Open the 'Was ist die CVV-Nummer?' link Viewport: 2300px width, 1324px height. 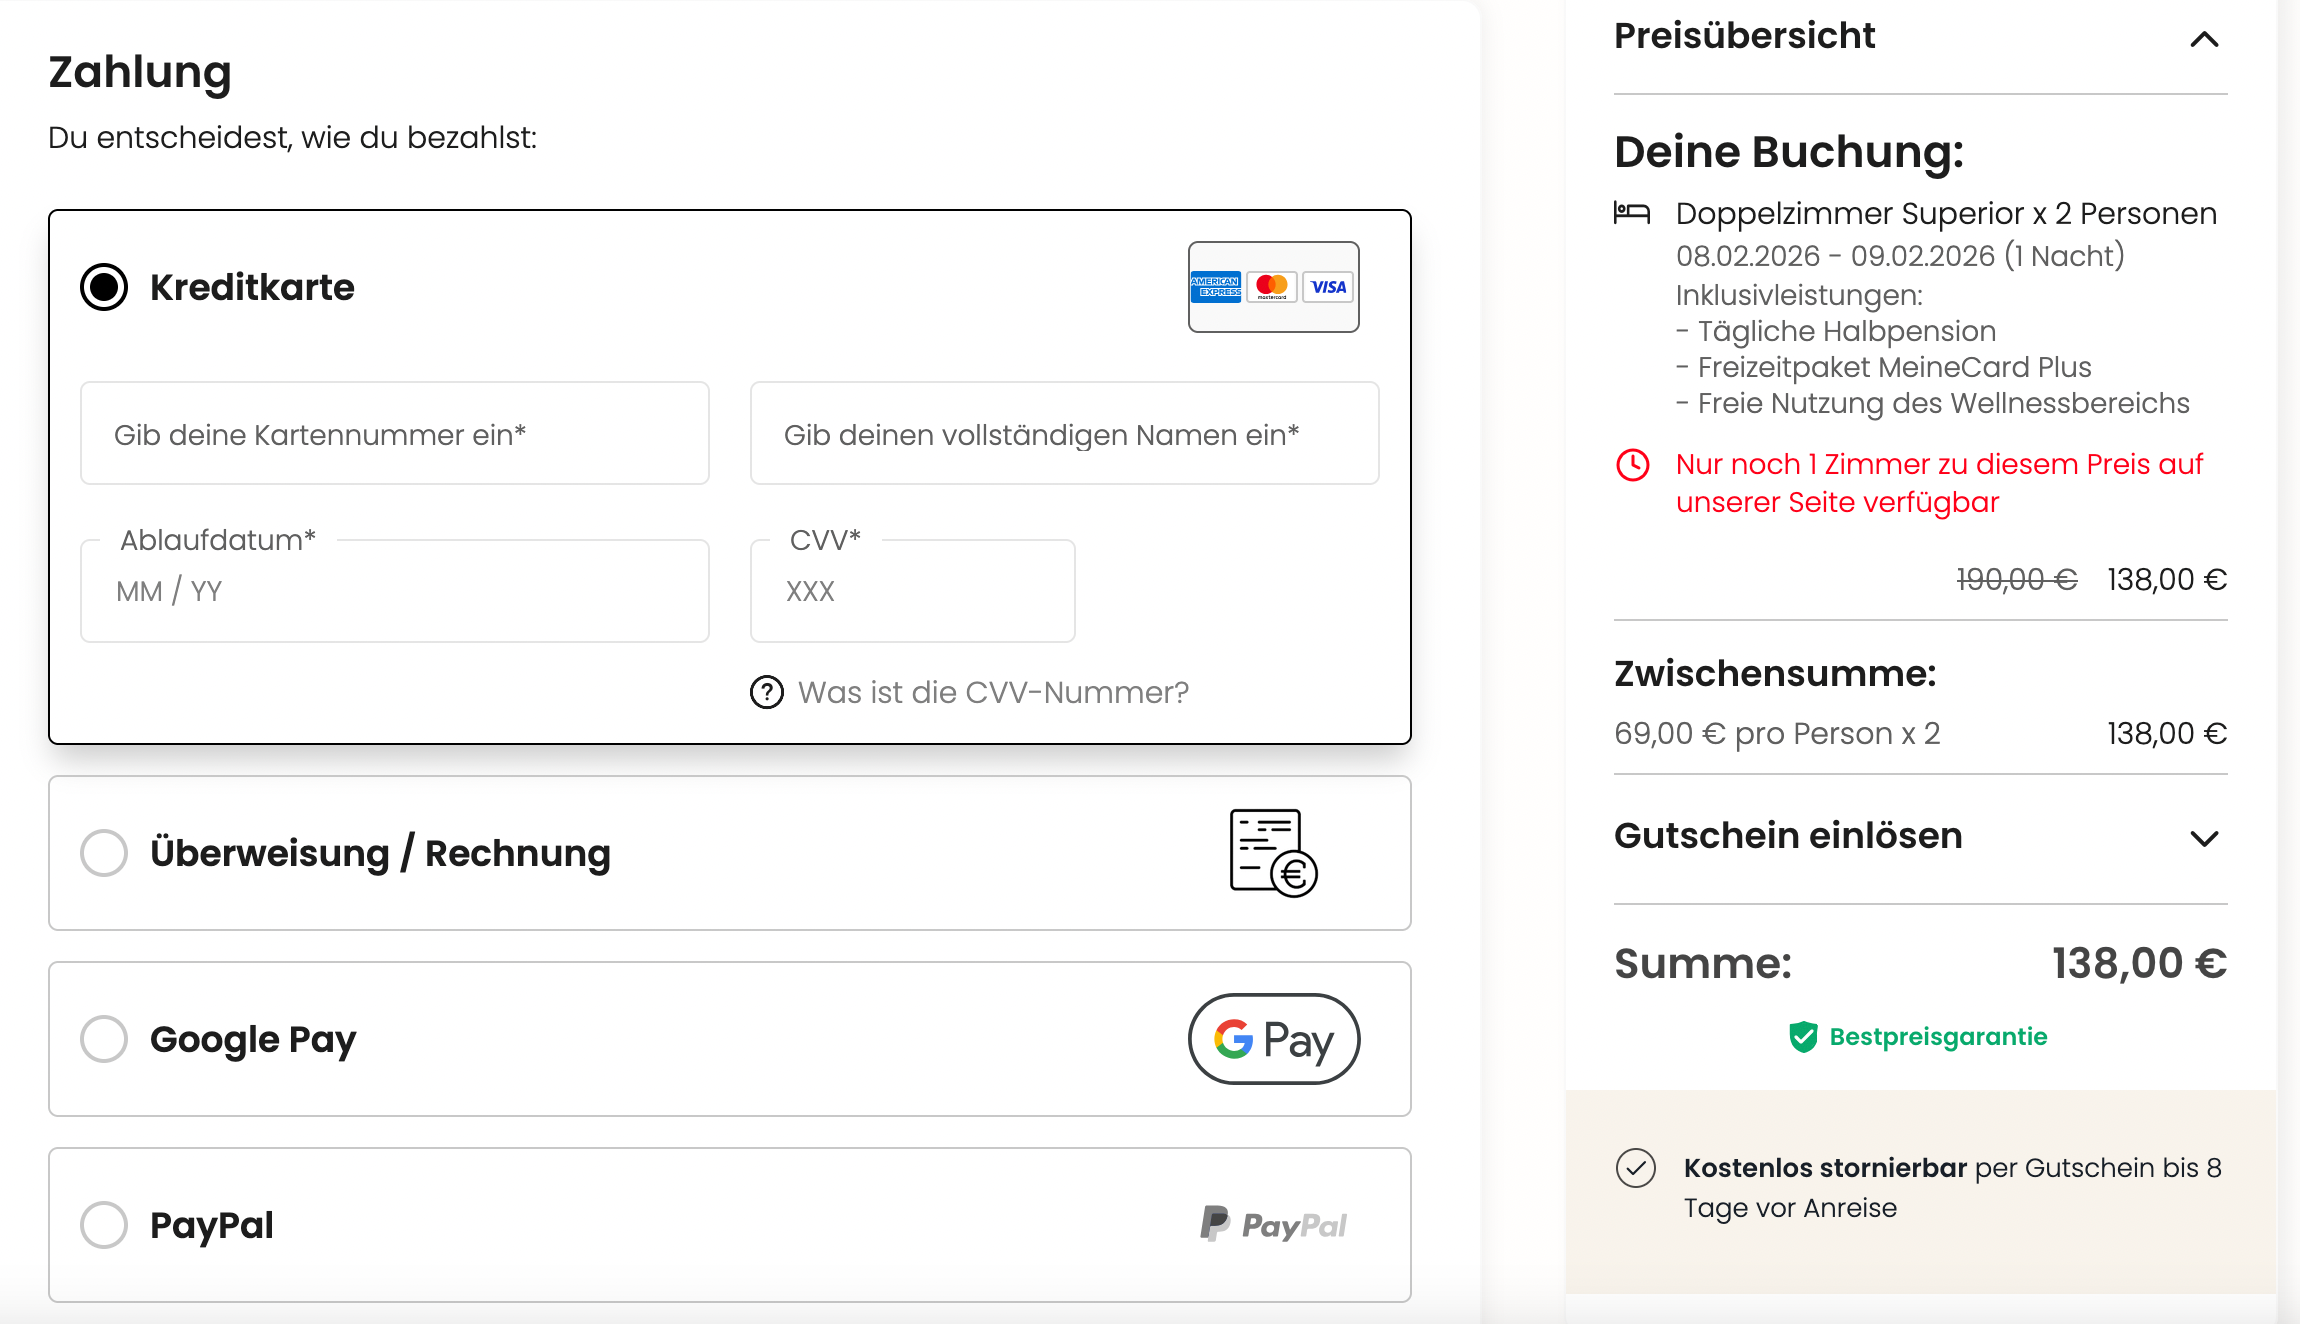click(993, 692)
